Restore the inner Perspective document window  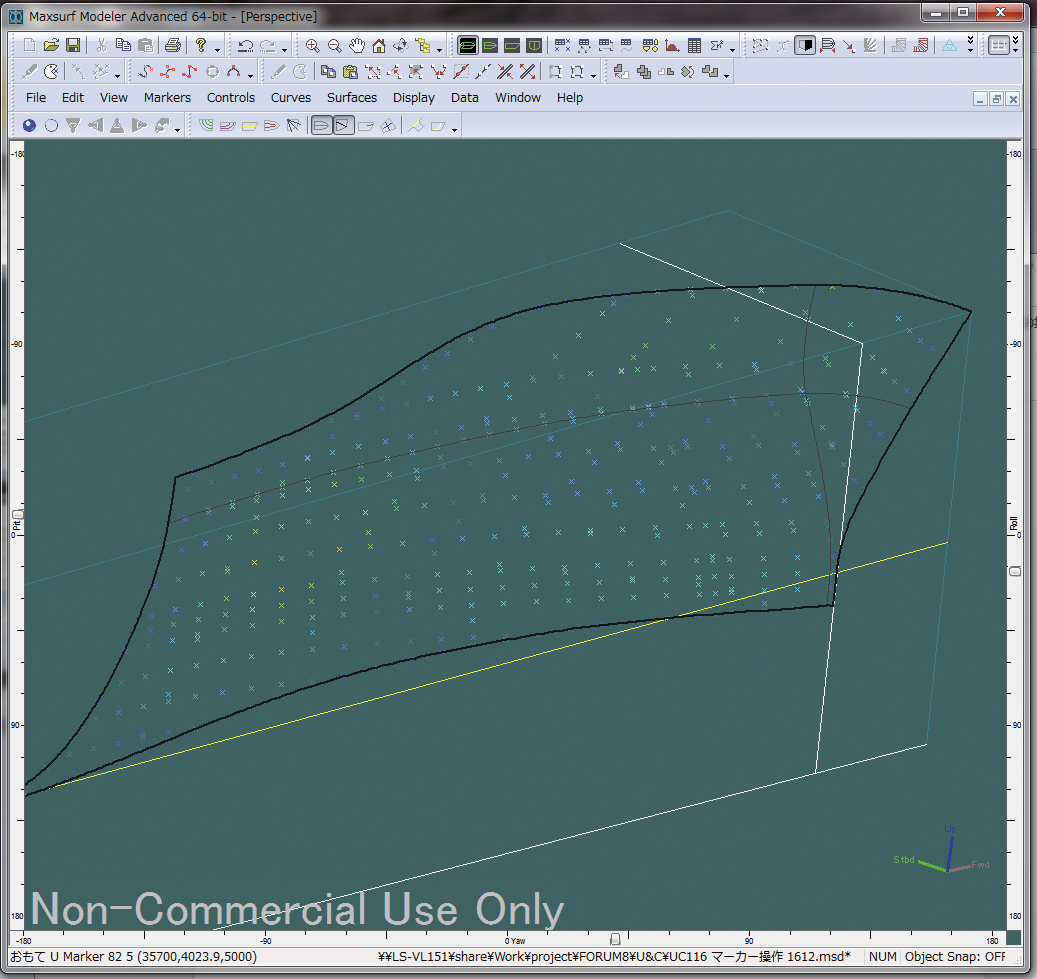pyautogui.click(x=996, y=98)
